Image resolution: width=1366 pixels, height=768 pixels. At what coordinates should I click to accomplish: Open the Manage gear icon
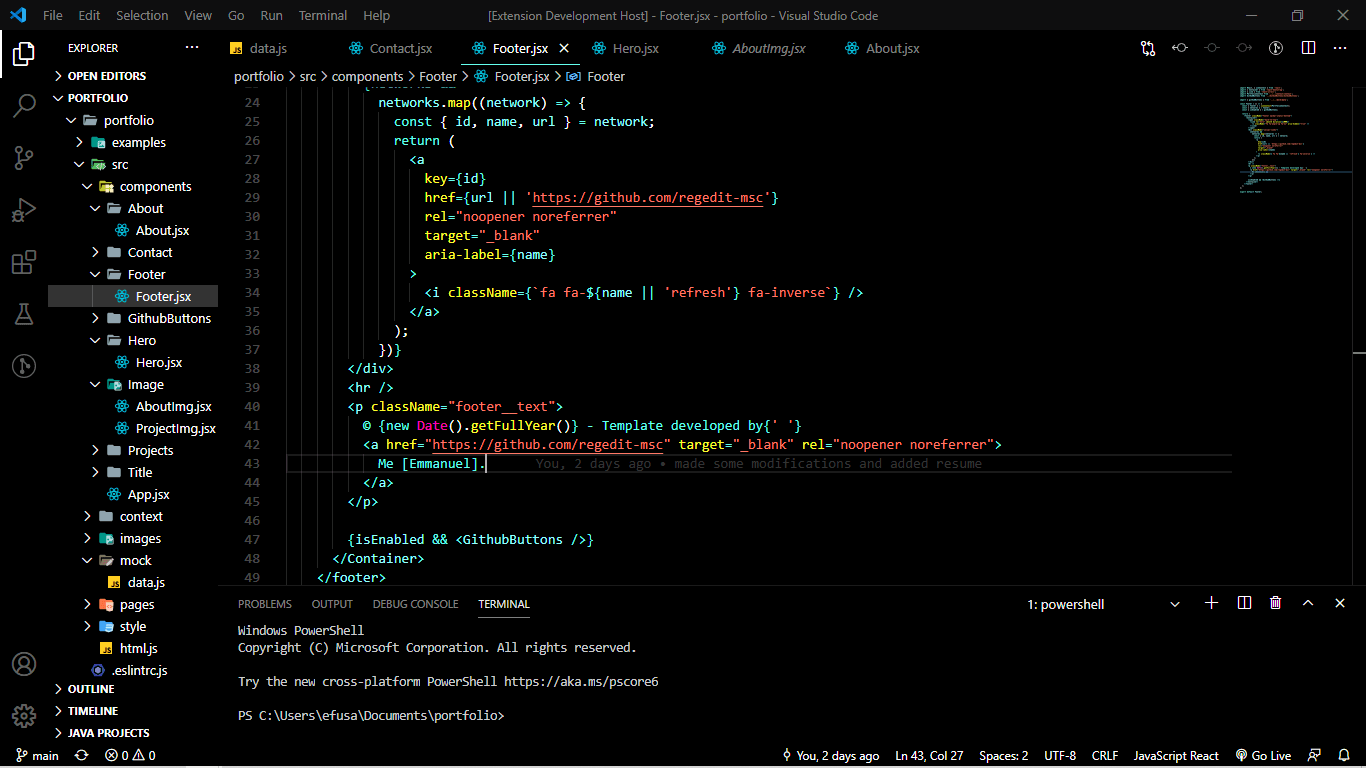(24, 716)
